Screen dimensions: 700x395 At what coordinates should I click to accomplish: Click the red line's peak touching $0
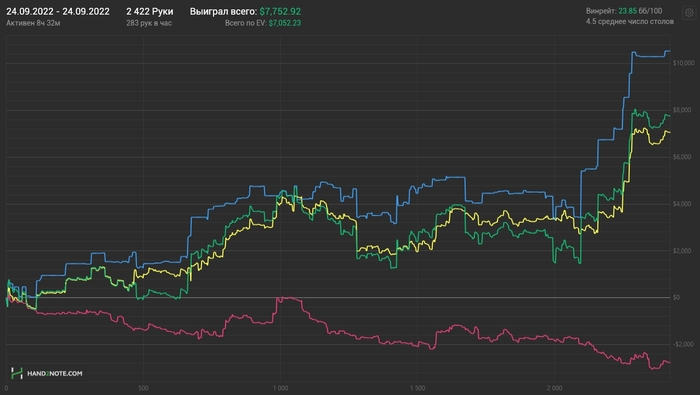coord(285,298)
